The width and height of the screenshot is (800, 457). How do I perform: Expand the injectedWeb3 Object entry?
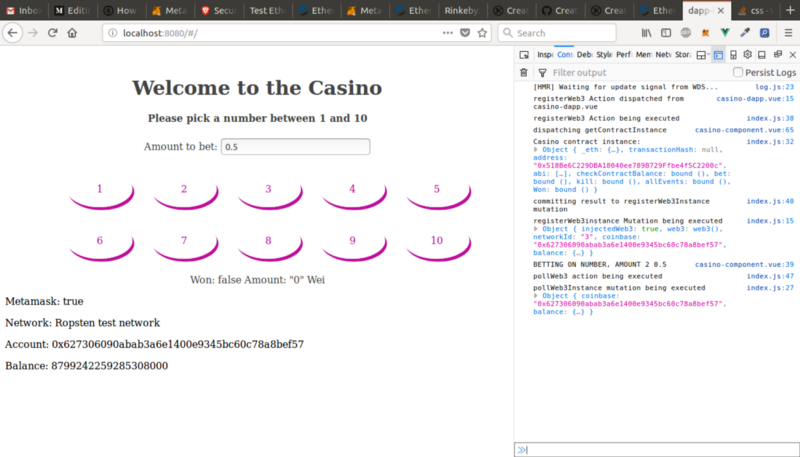point(536,228)
